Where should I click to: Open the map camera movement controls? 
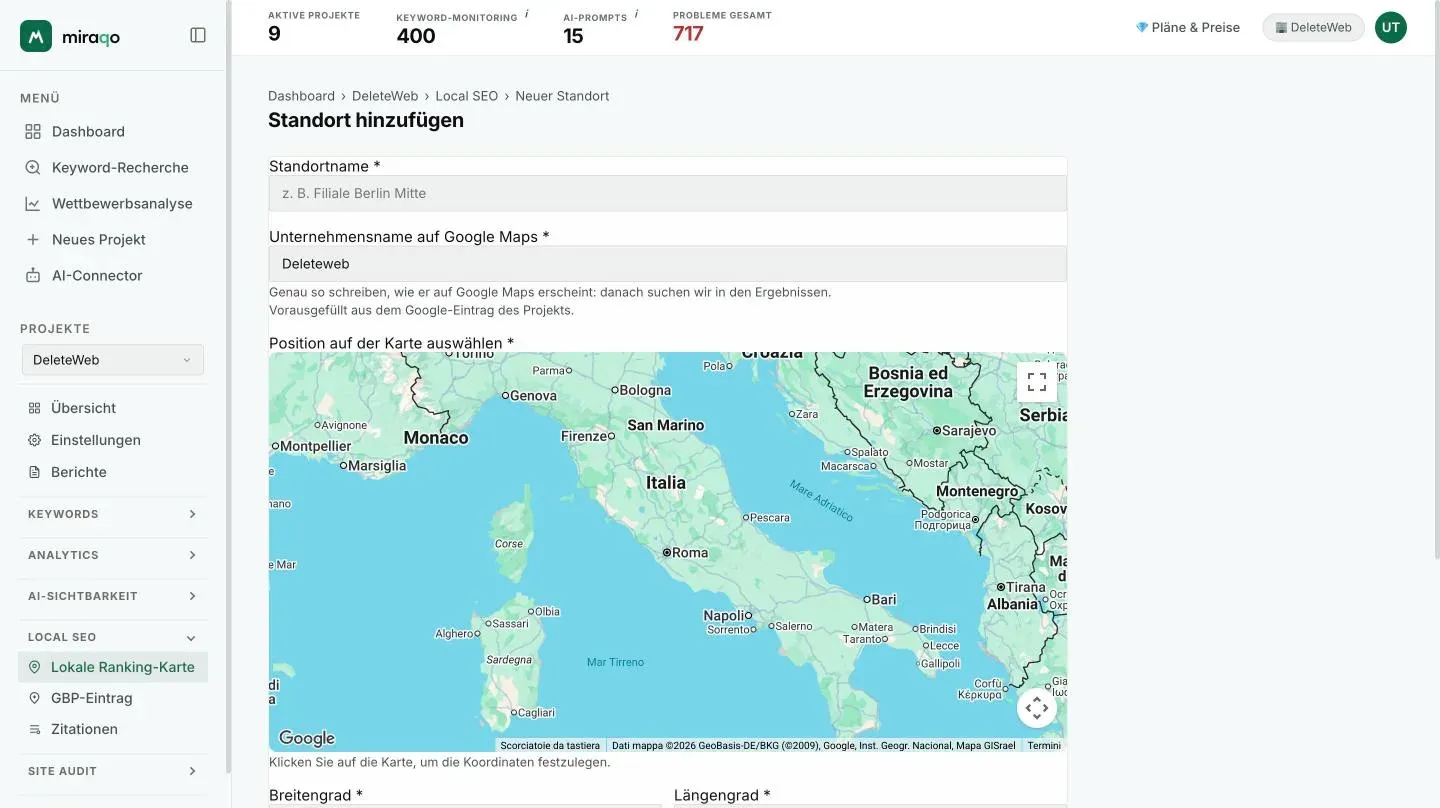click(1037, 708)
